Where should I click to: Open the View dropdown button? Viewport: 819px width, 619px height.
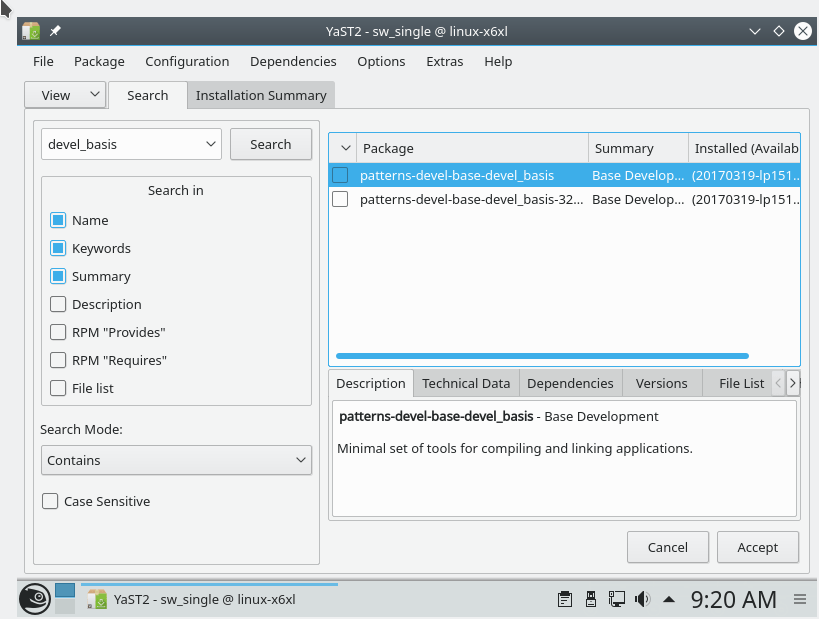[65, 95]
